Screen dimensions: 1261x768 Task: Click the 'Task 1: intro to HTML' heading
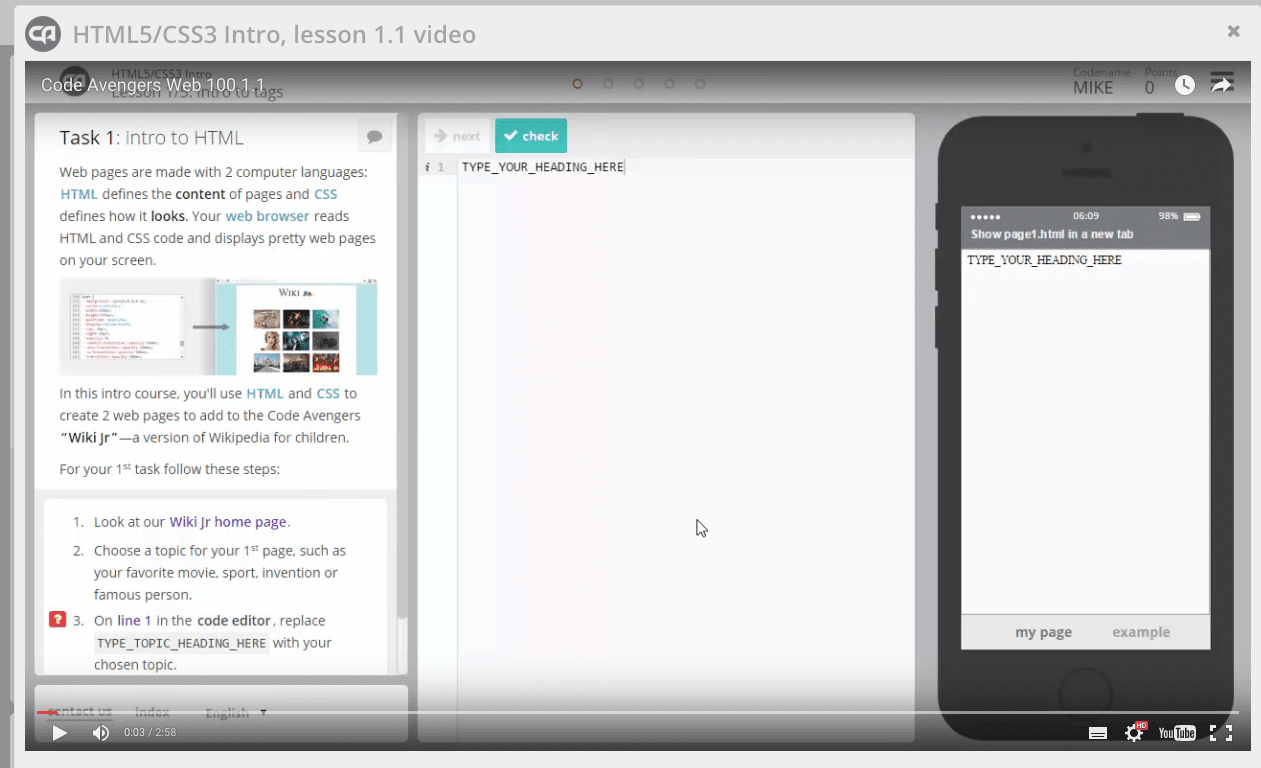[151, 138]
